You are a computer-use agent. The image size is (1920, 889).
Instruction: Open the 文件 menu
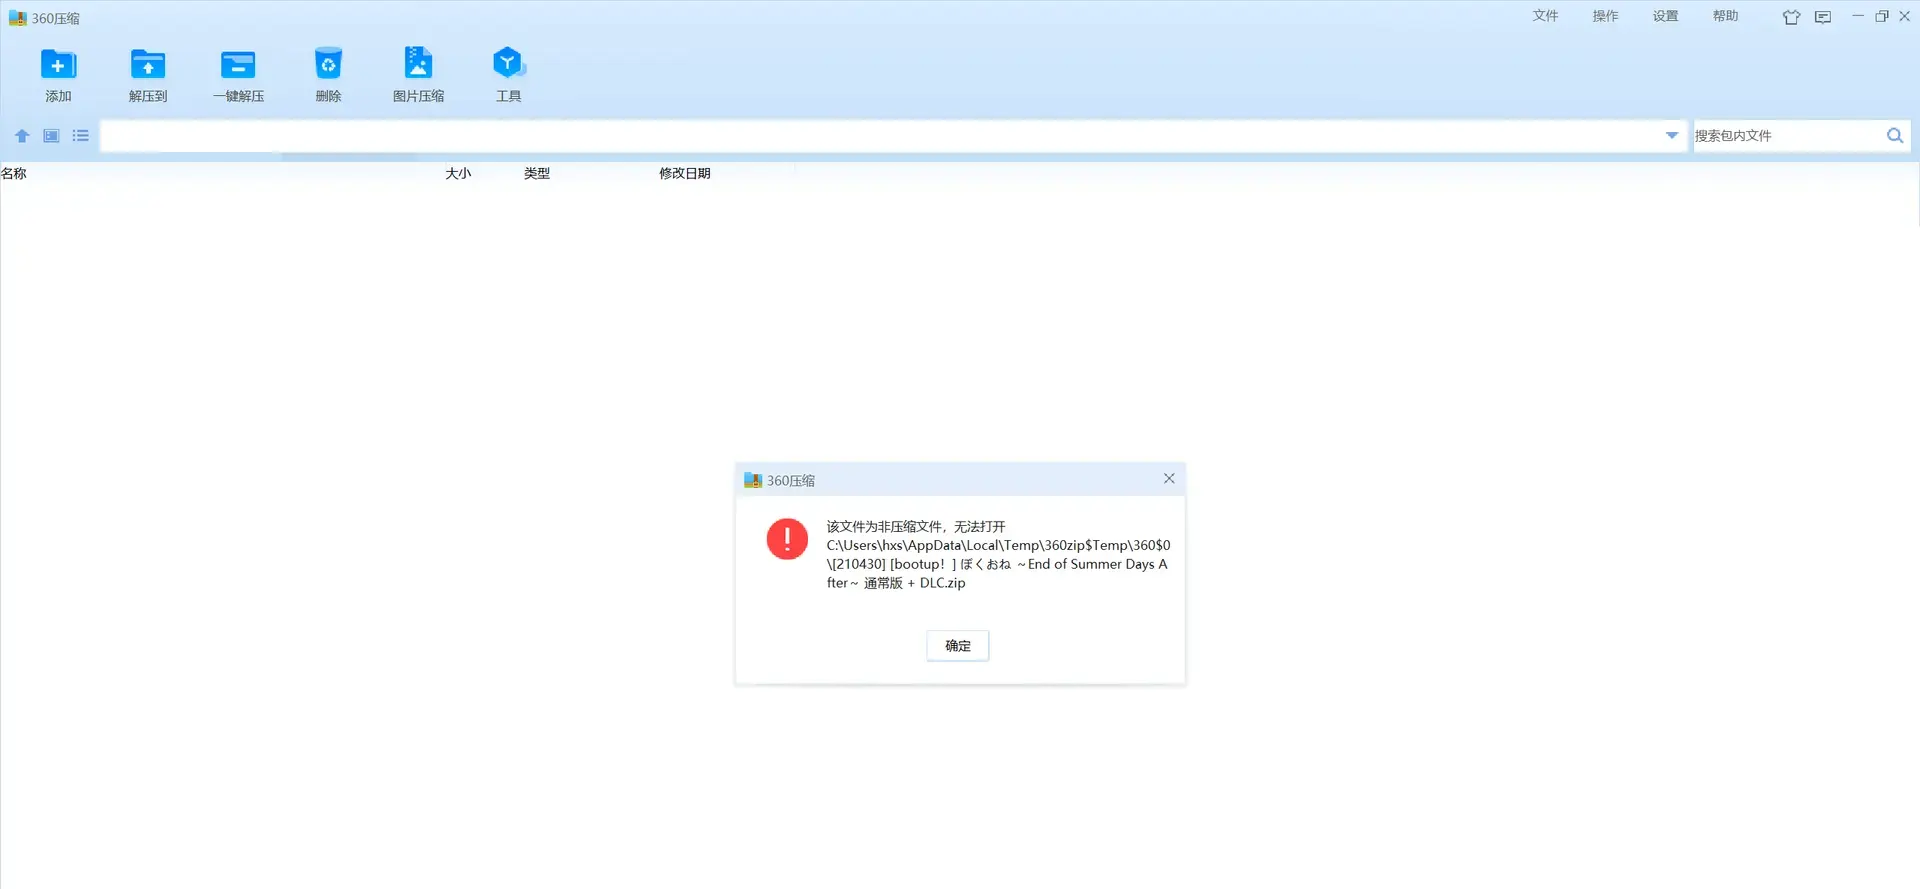pyautogui.click(x=1545, y=16)
